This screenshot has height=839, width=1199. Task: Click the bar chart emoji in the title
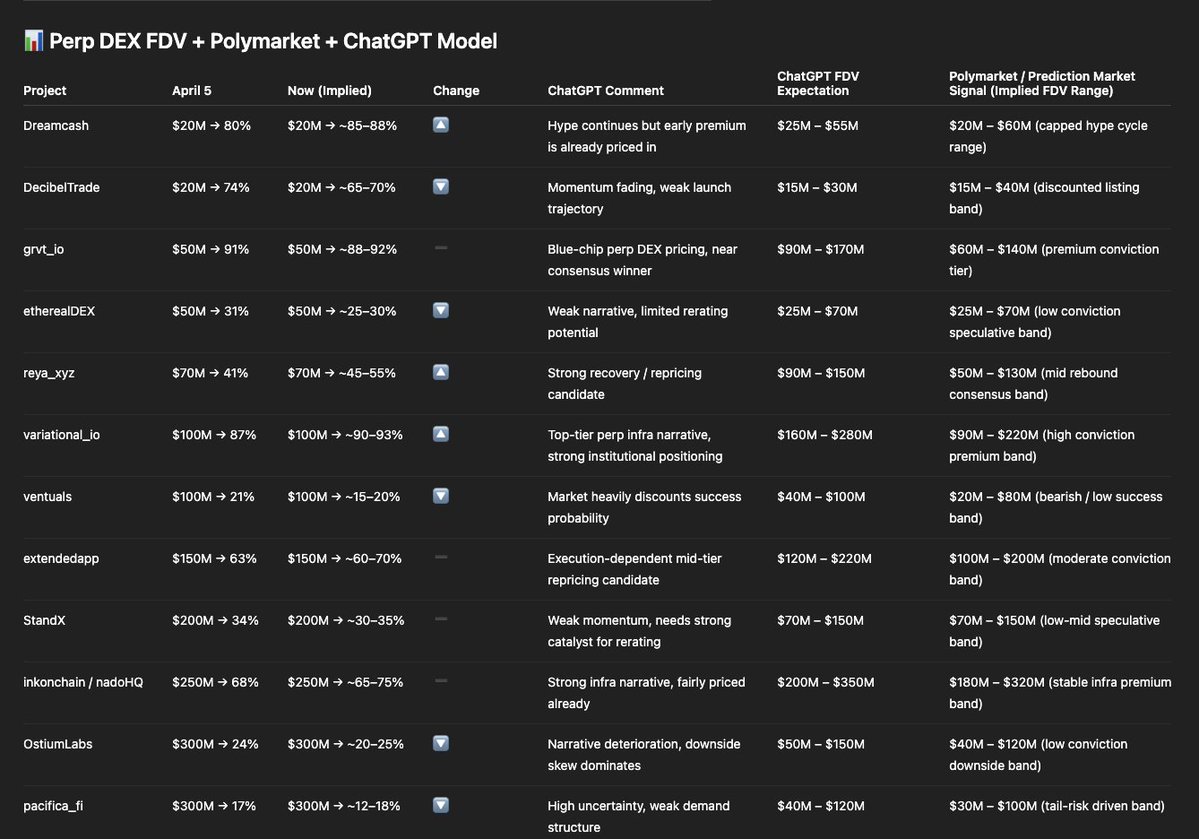coord(33,41)
